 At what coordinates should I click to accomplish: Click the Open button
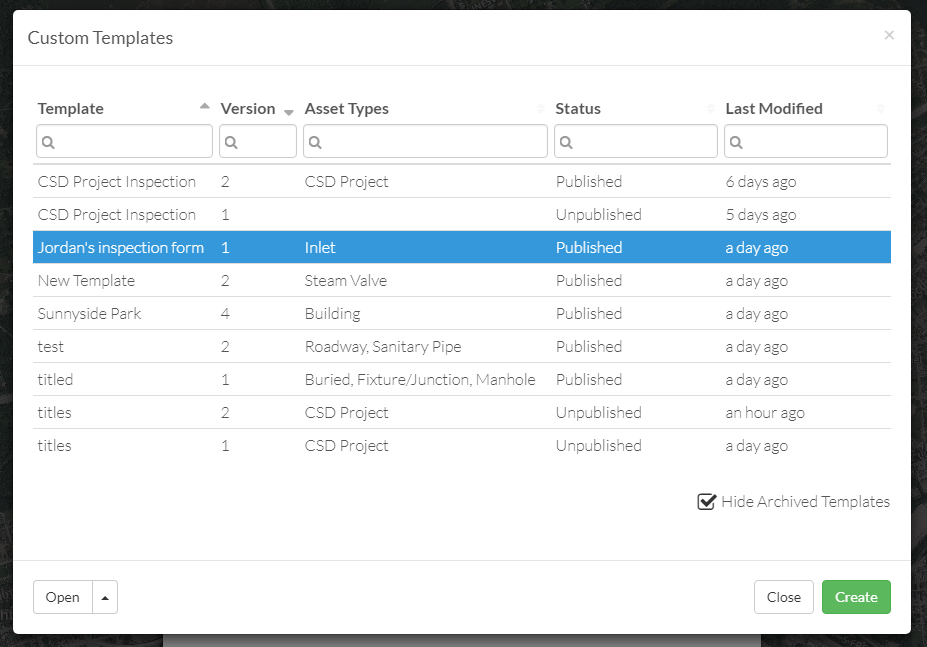[x=63, y=597]
